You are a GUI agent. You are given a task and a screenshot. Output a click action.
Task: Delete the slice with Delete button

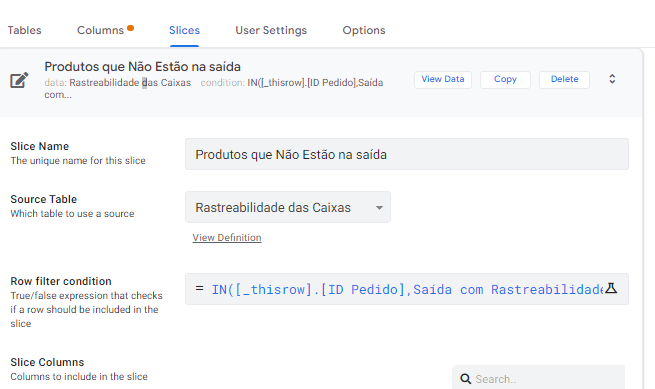point(564,79)
